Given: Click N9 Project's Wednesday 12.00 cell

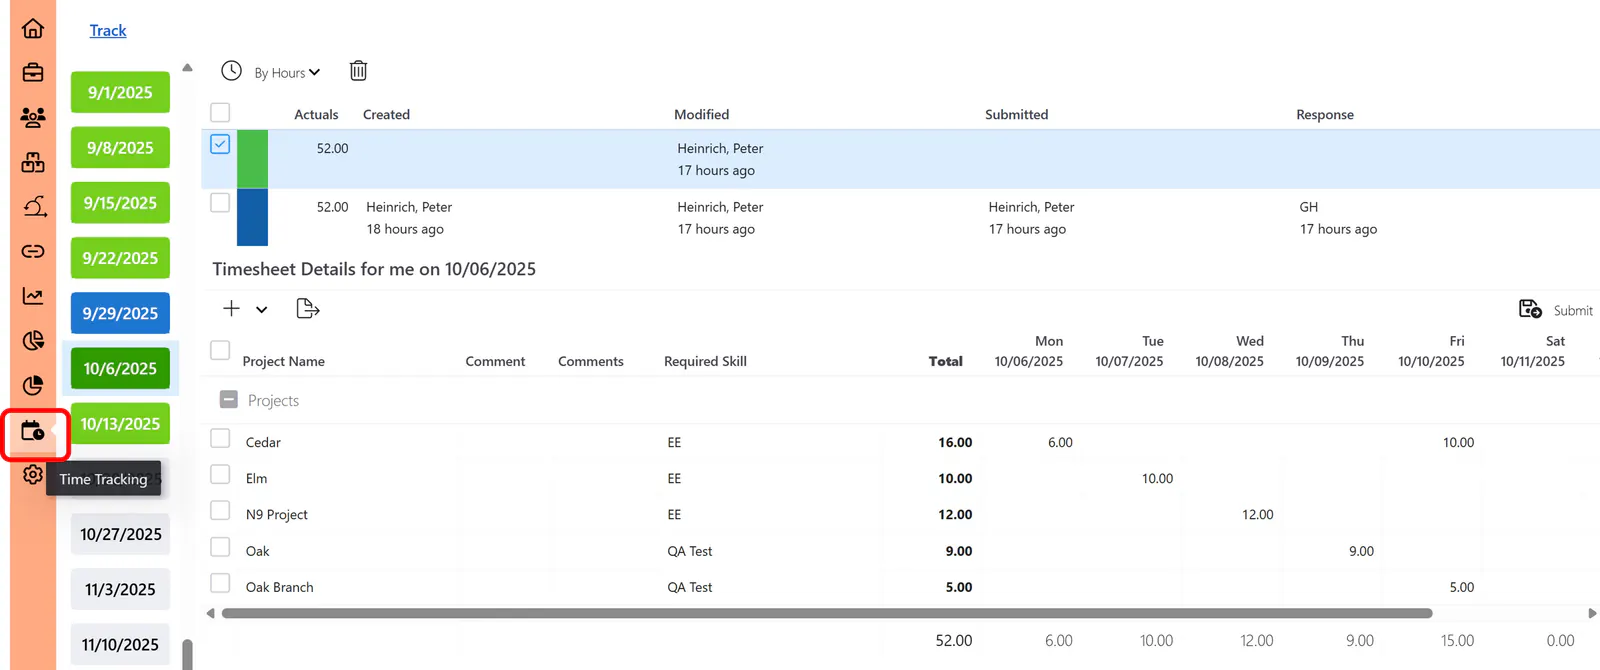Looking at the screenshot, I should [x=1257, y=514].
